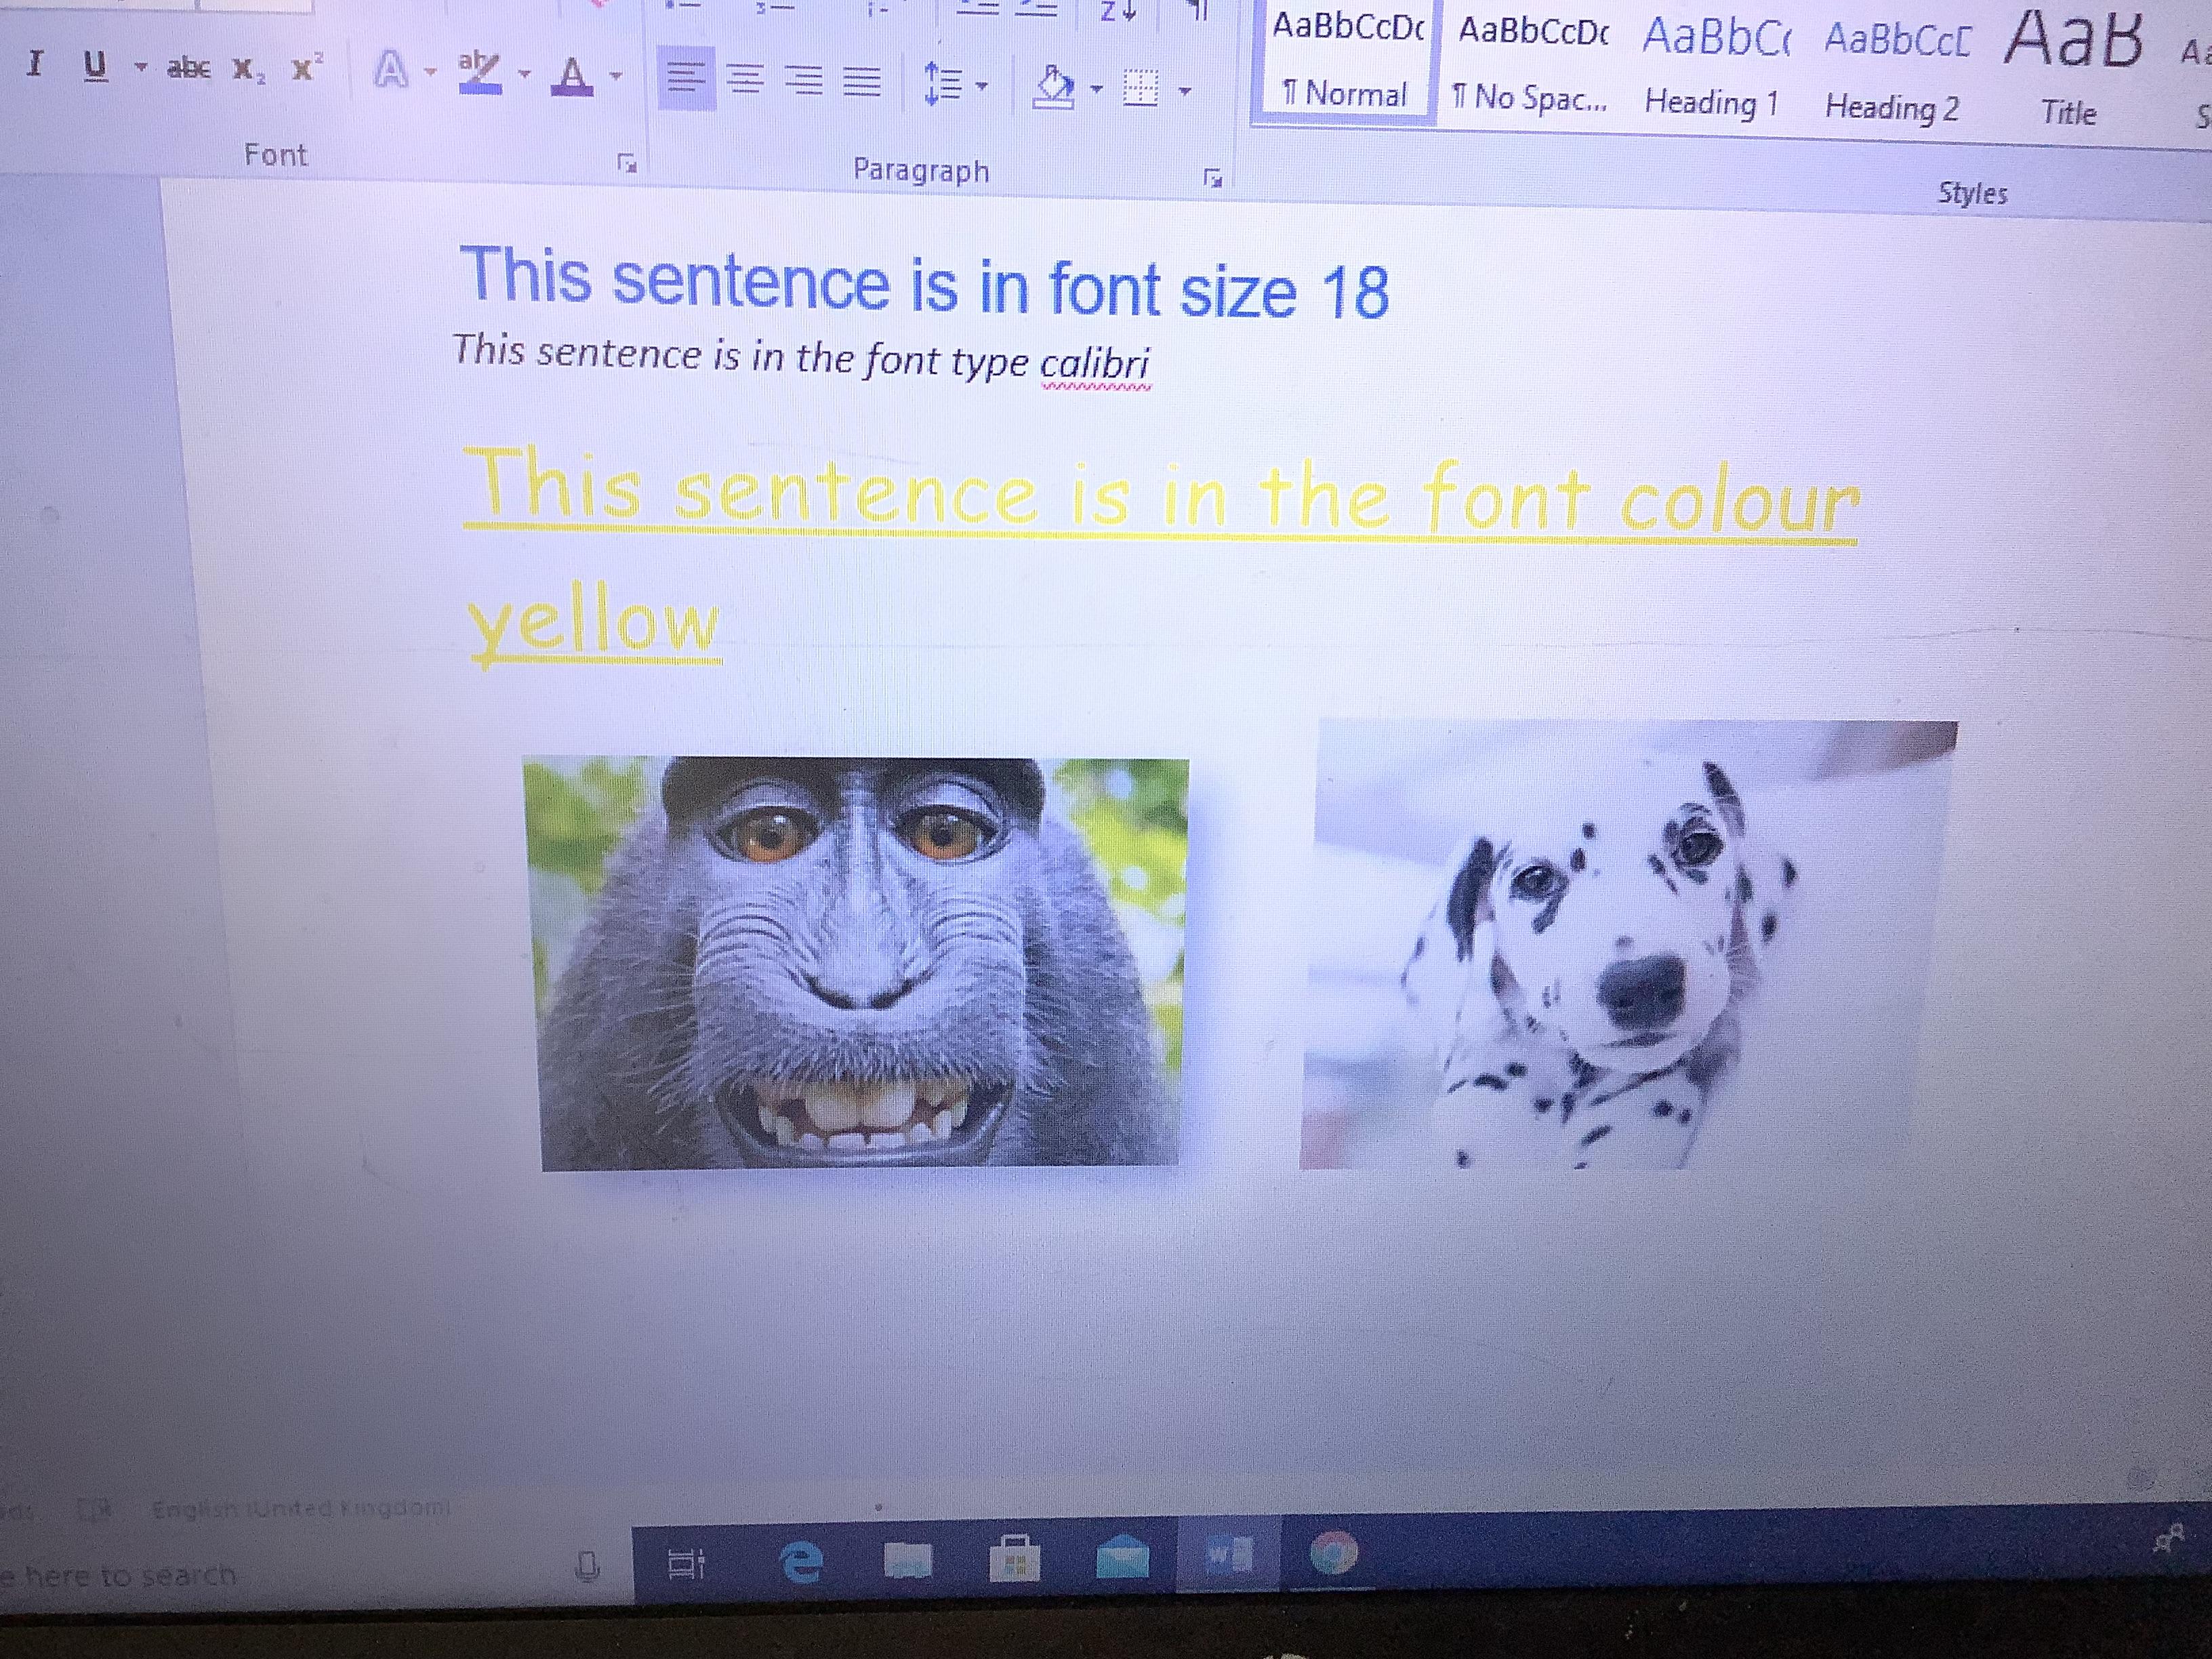
Task: Open text highlight colour dropdown arrow
Action: [524, 73]
